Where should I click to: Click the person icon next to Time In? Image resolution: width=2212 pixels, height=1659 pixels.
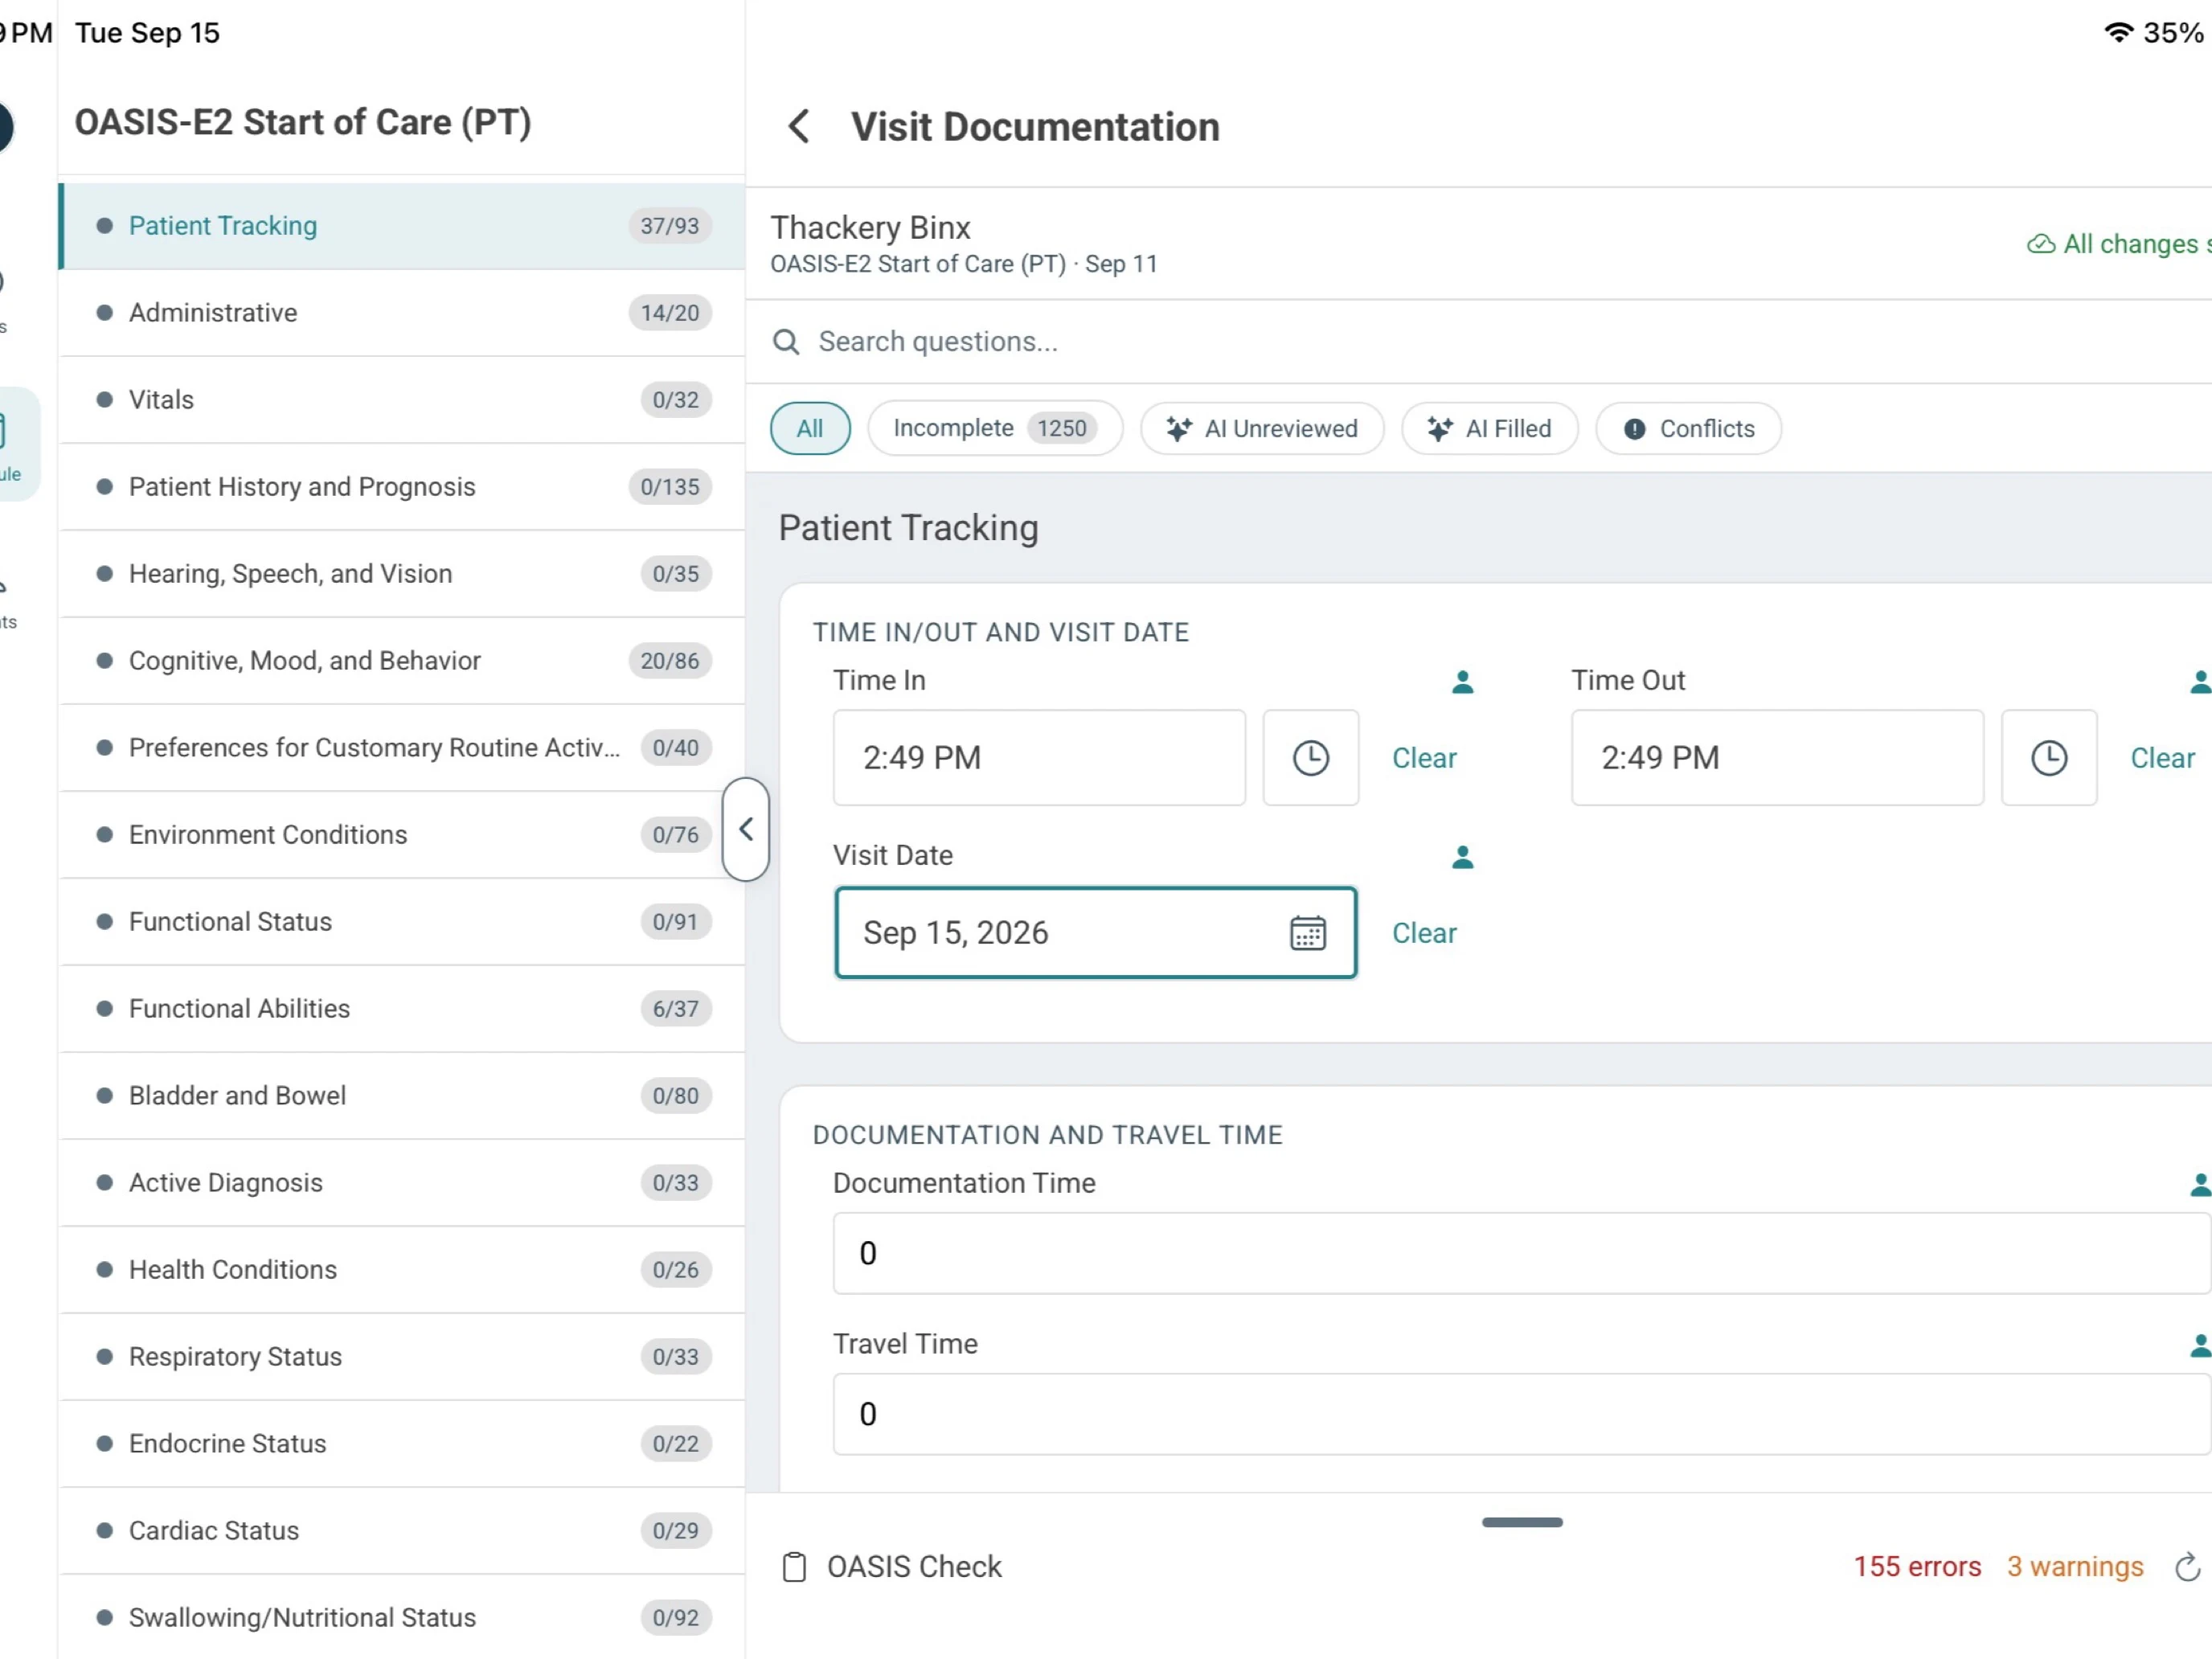(1462, 682)
